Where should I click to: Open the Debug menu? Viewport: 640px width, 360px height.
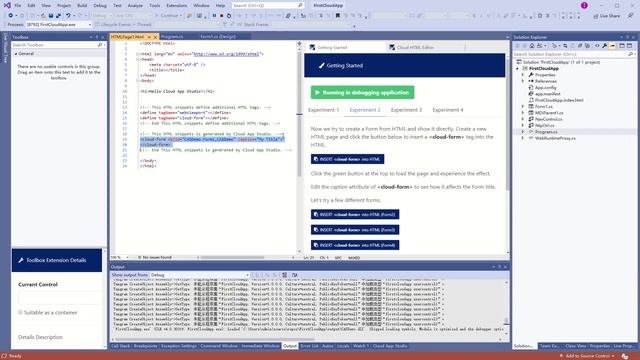coord(100,5)
